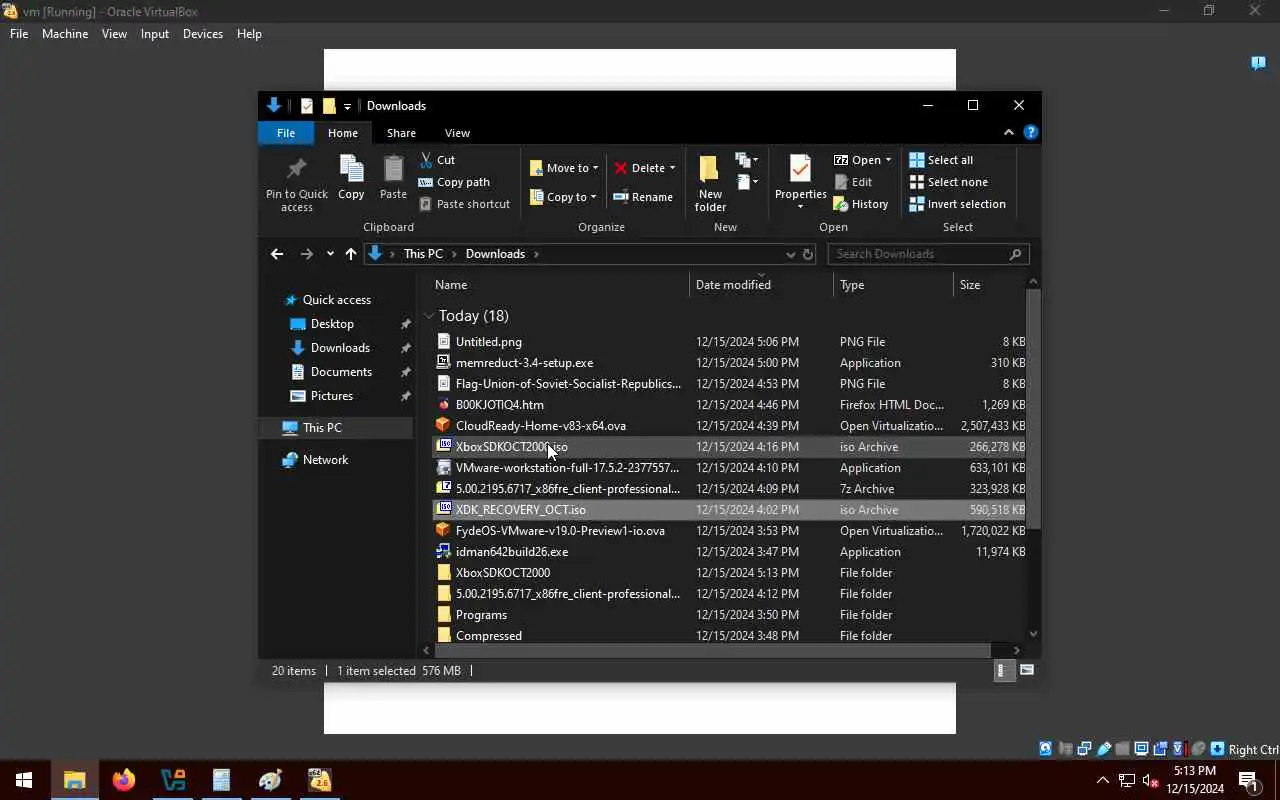This screenshot has width=1280, height=800.
Task: Open the File ribbon tab
Action: (x=286, y=133)
